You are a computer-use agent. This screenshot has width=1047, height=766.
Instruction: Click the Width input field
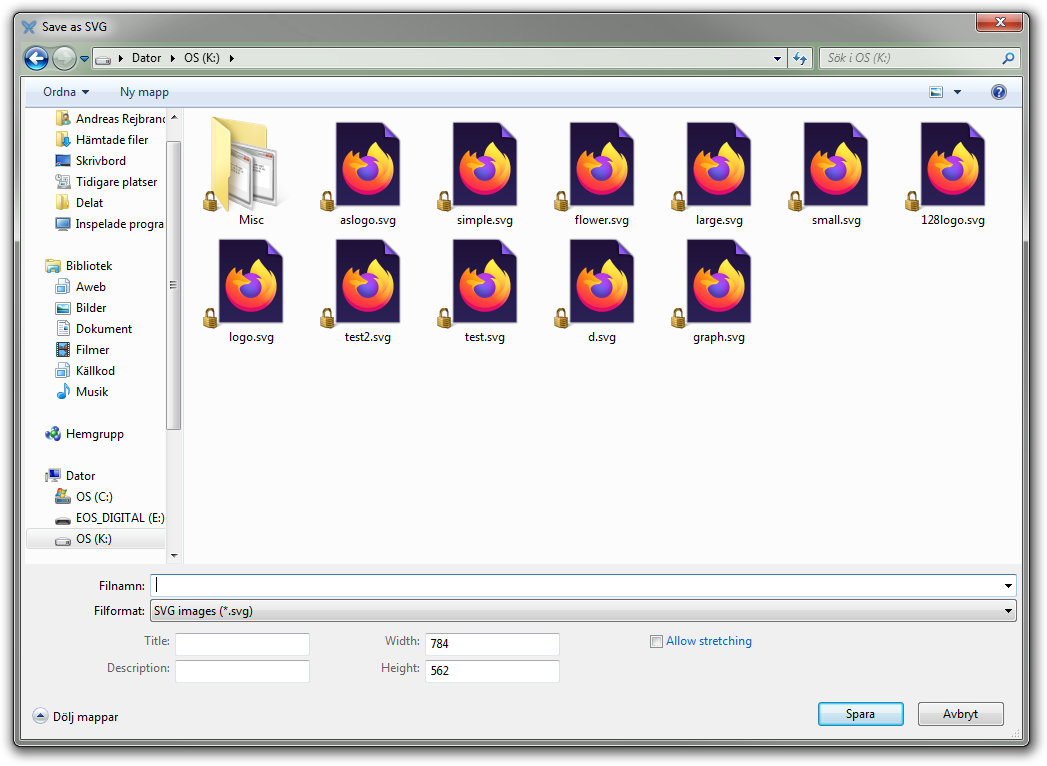[x=492, y=644]
